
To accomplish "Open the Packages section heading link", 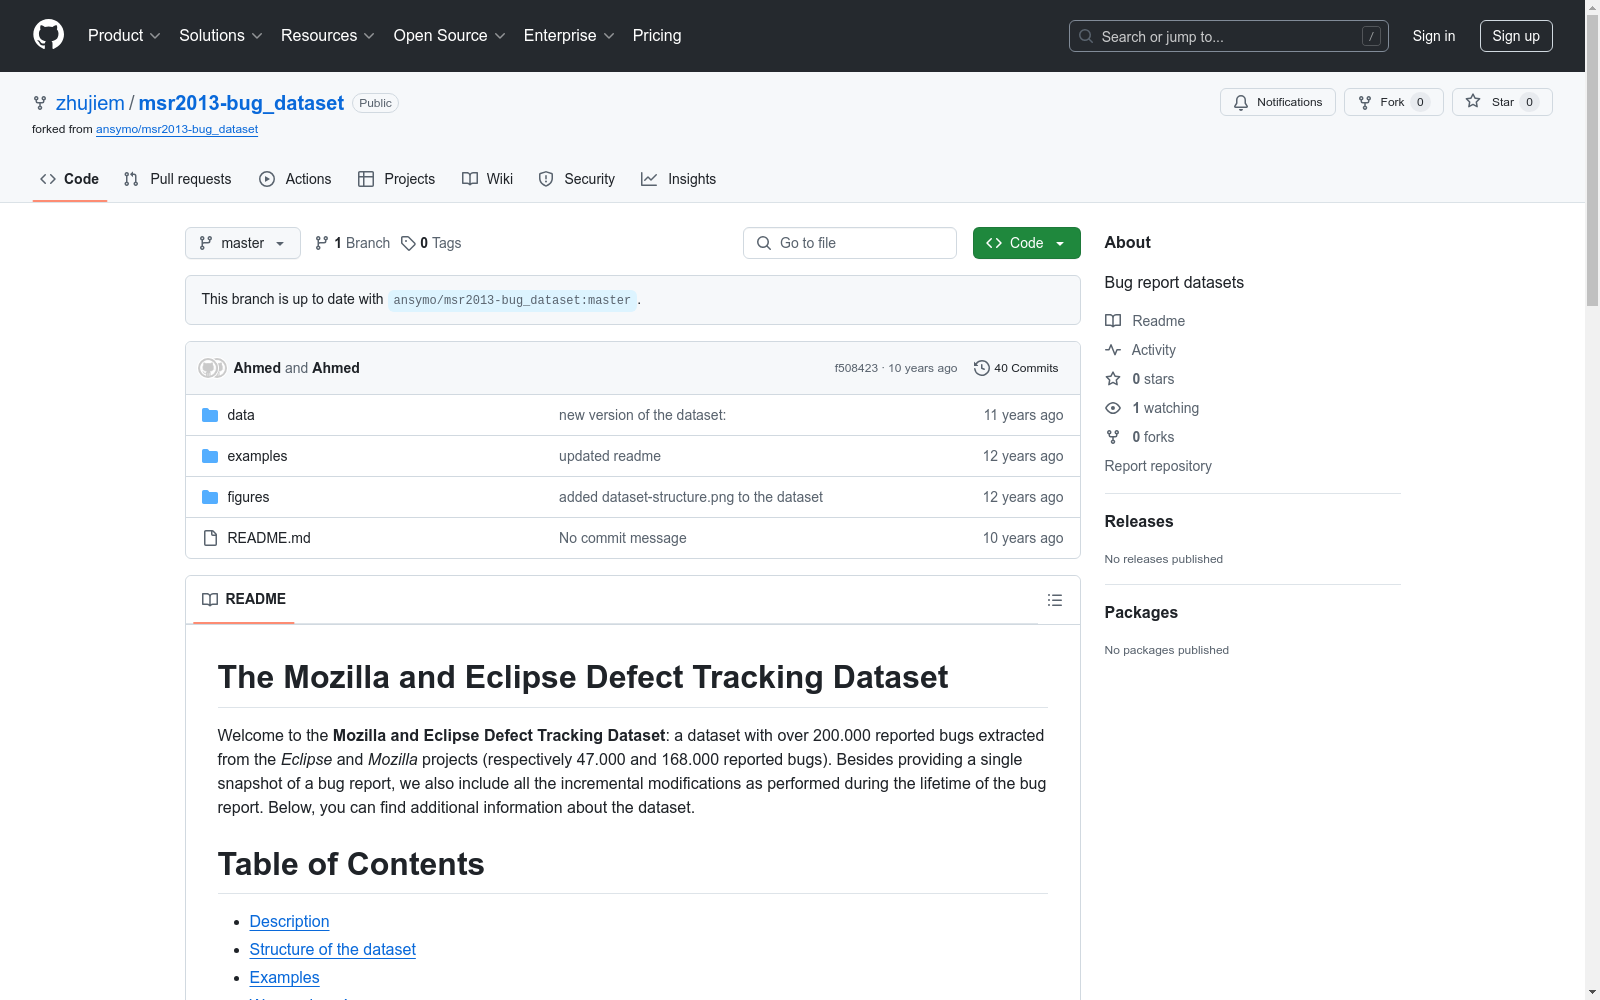I will click(1141, 612).
